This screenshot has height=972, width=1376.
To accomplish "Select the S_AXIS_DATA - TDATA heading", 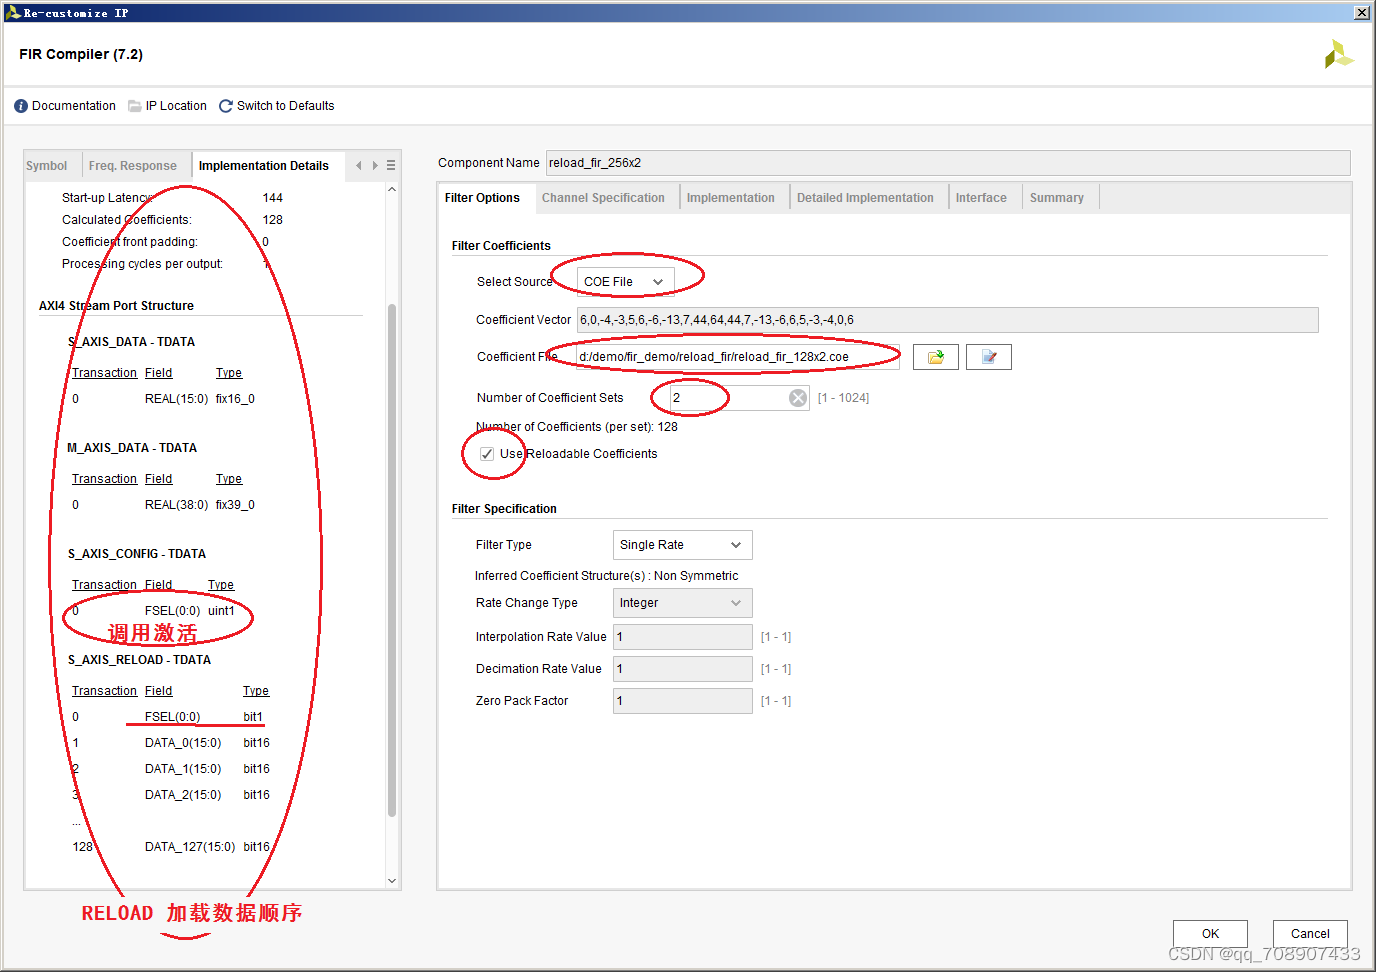I will 131,342.
